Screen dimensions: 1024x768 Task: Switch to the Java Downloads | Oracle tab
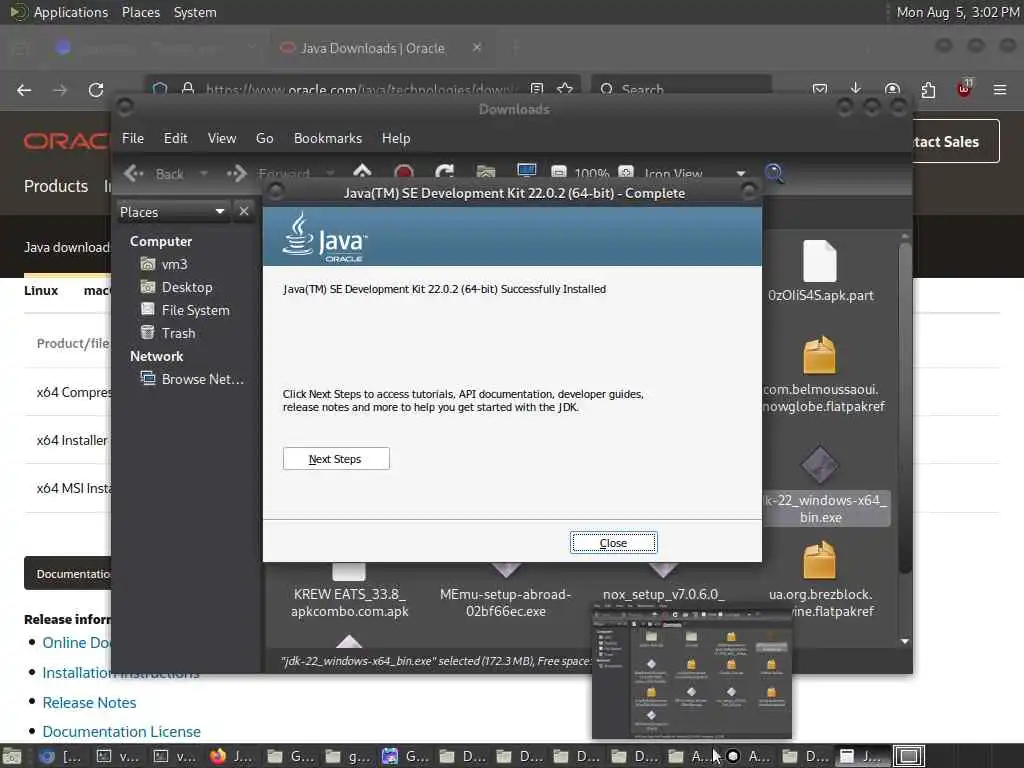click(x=372, y=48)
